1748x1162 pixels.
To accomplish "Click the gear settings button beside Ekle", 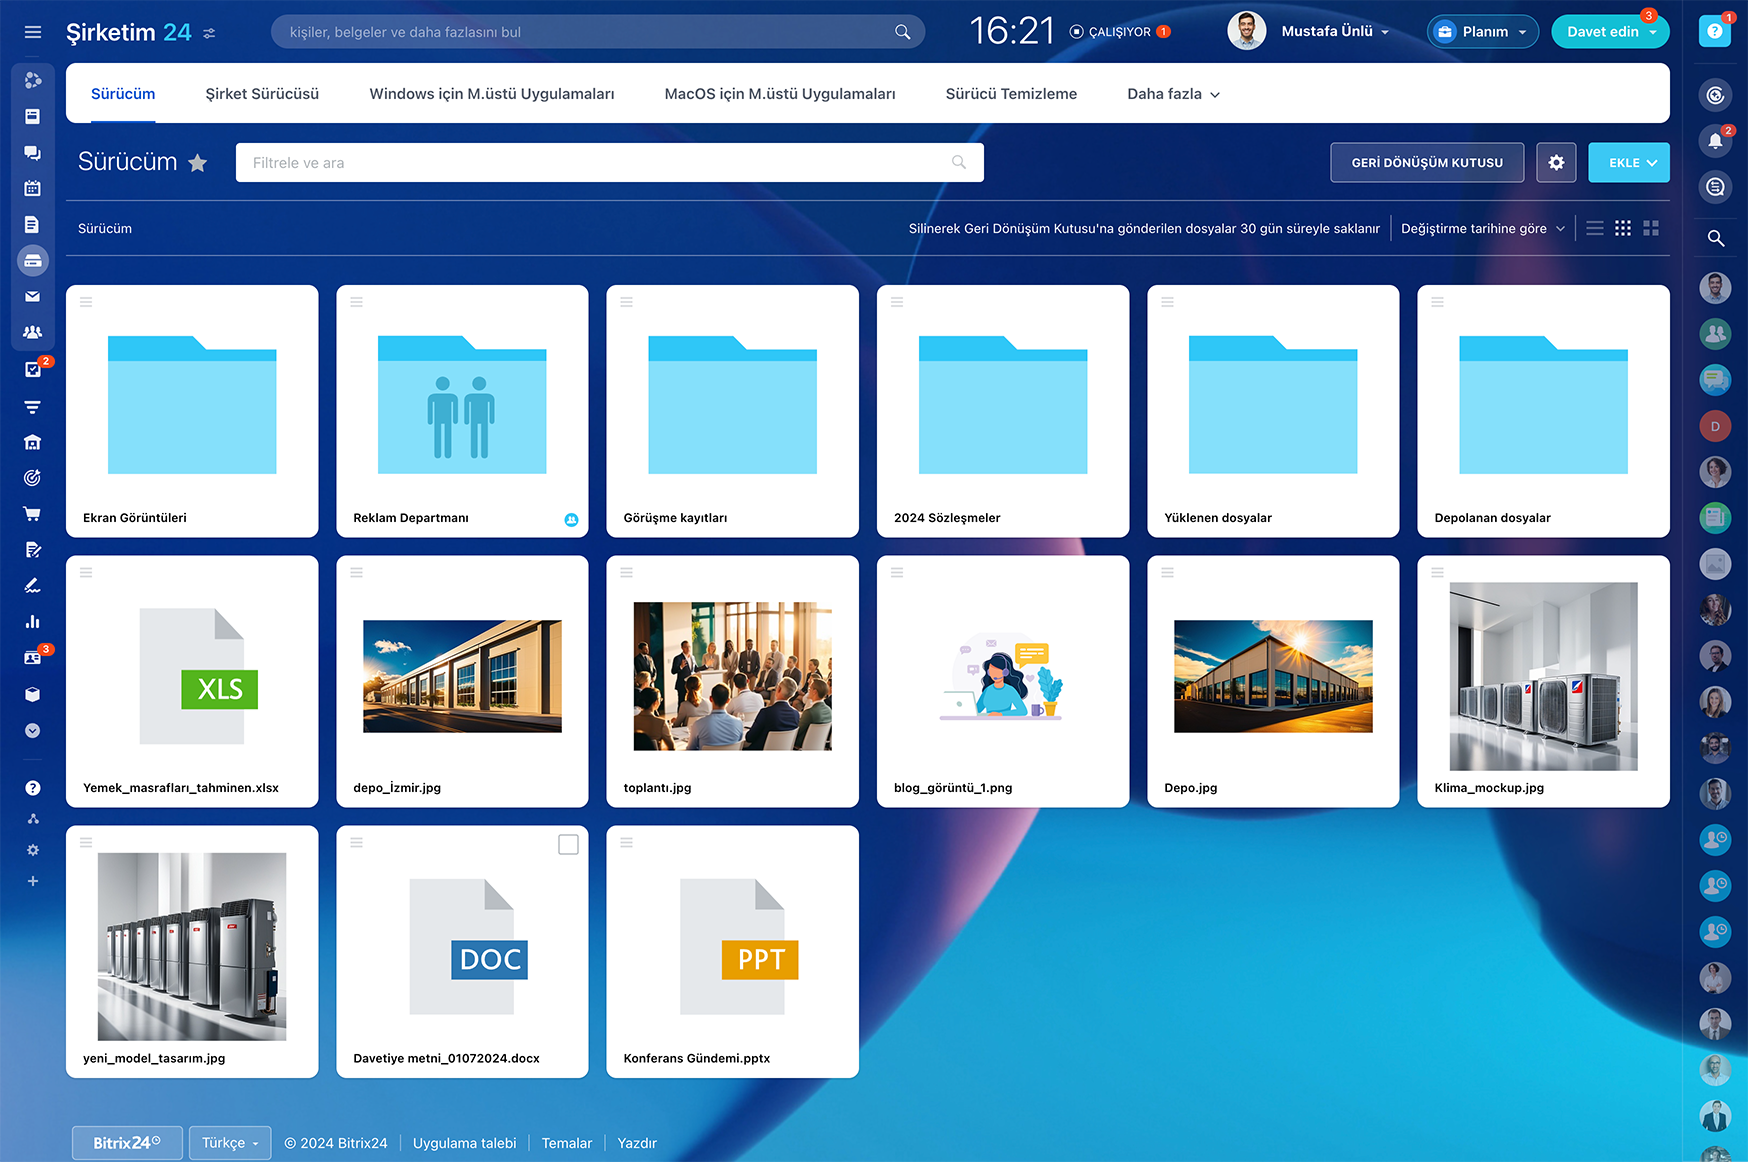I will pos(1556,163).
